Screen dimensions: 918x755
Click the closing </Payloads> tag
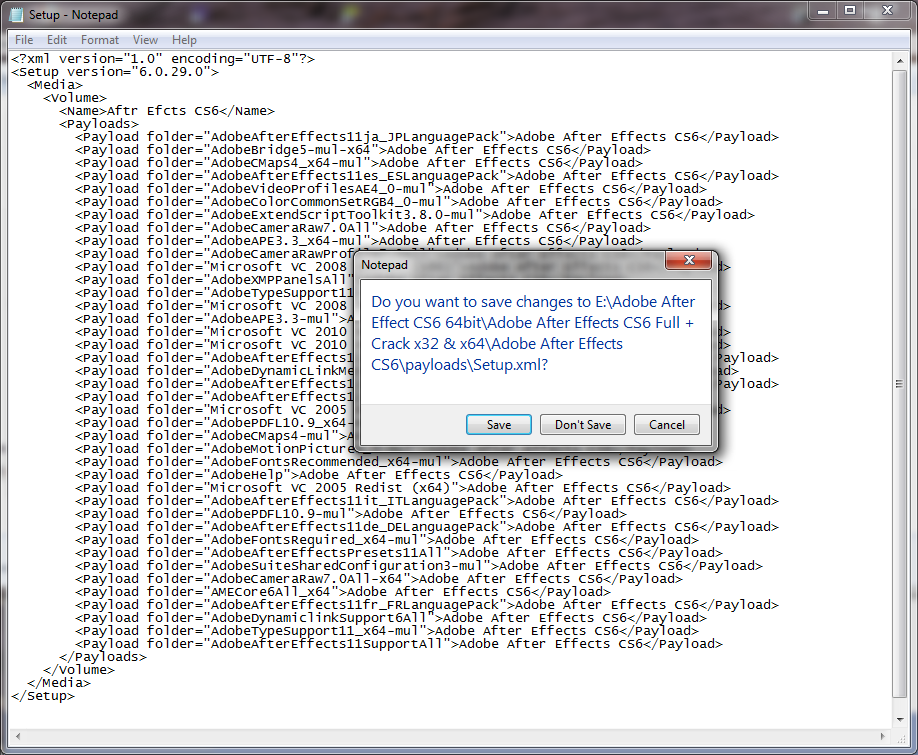pyautogui.click(x=103, y=656)
